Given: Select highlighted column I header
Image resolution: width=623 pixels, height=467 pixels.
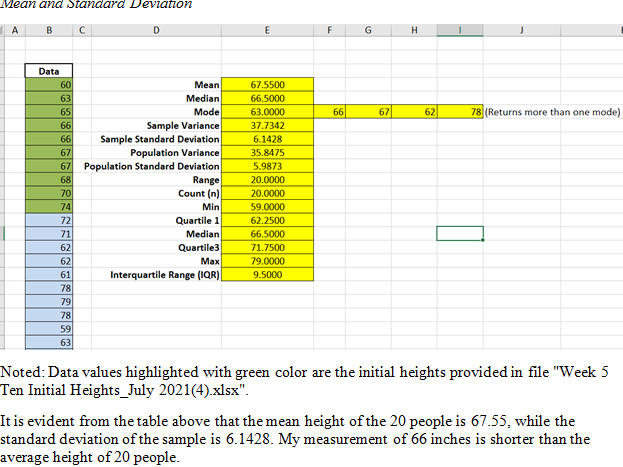Looking at the screenshot, I should (460, 30).
